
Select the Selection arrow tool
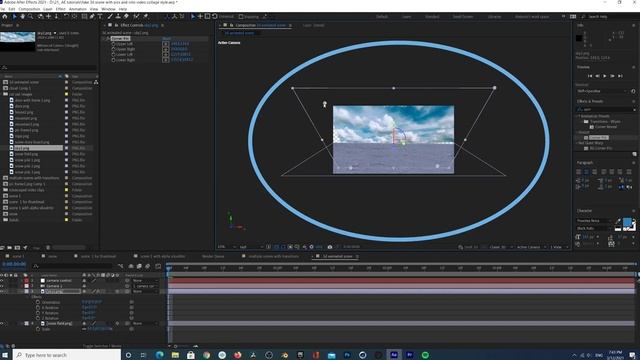[14, 16]
